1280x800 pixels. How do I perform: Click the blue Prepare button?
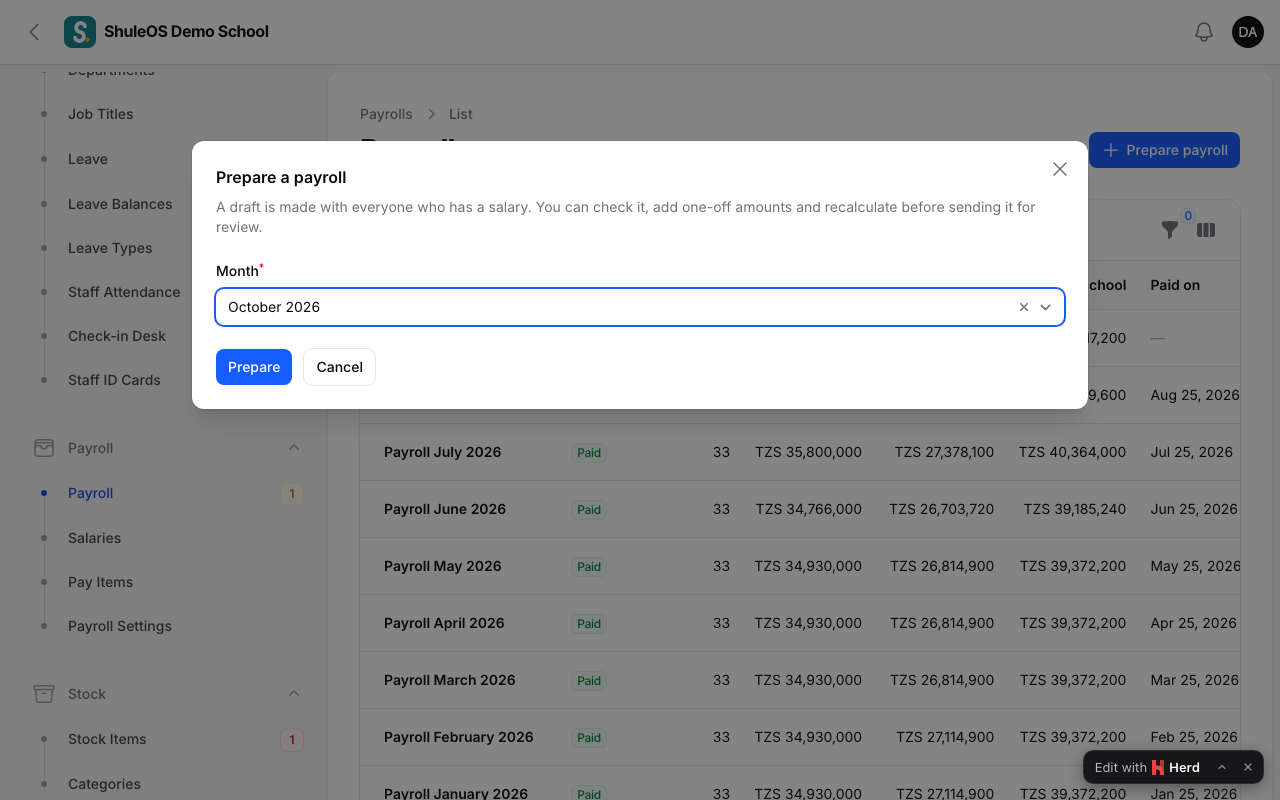(x=254, y=367)
